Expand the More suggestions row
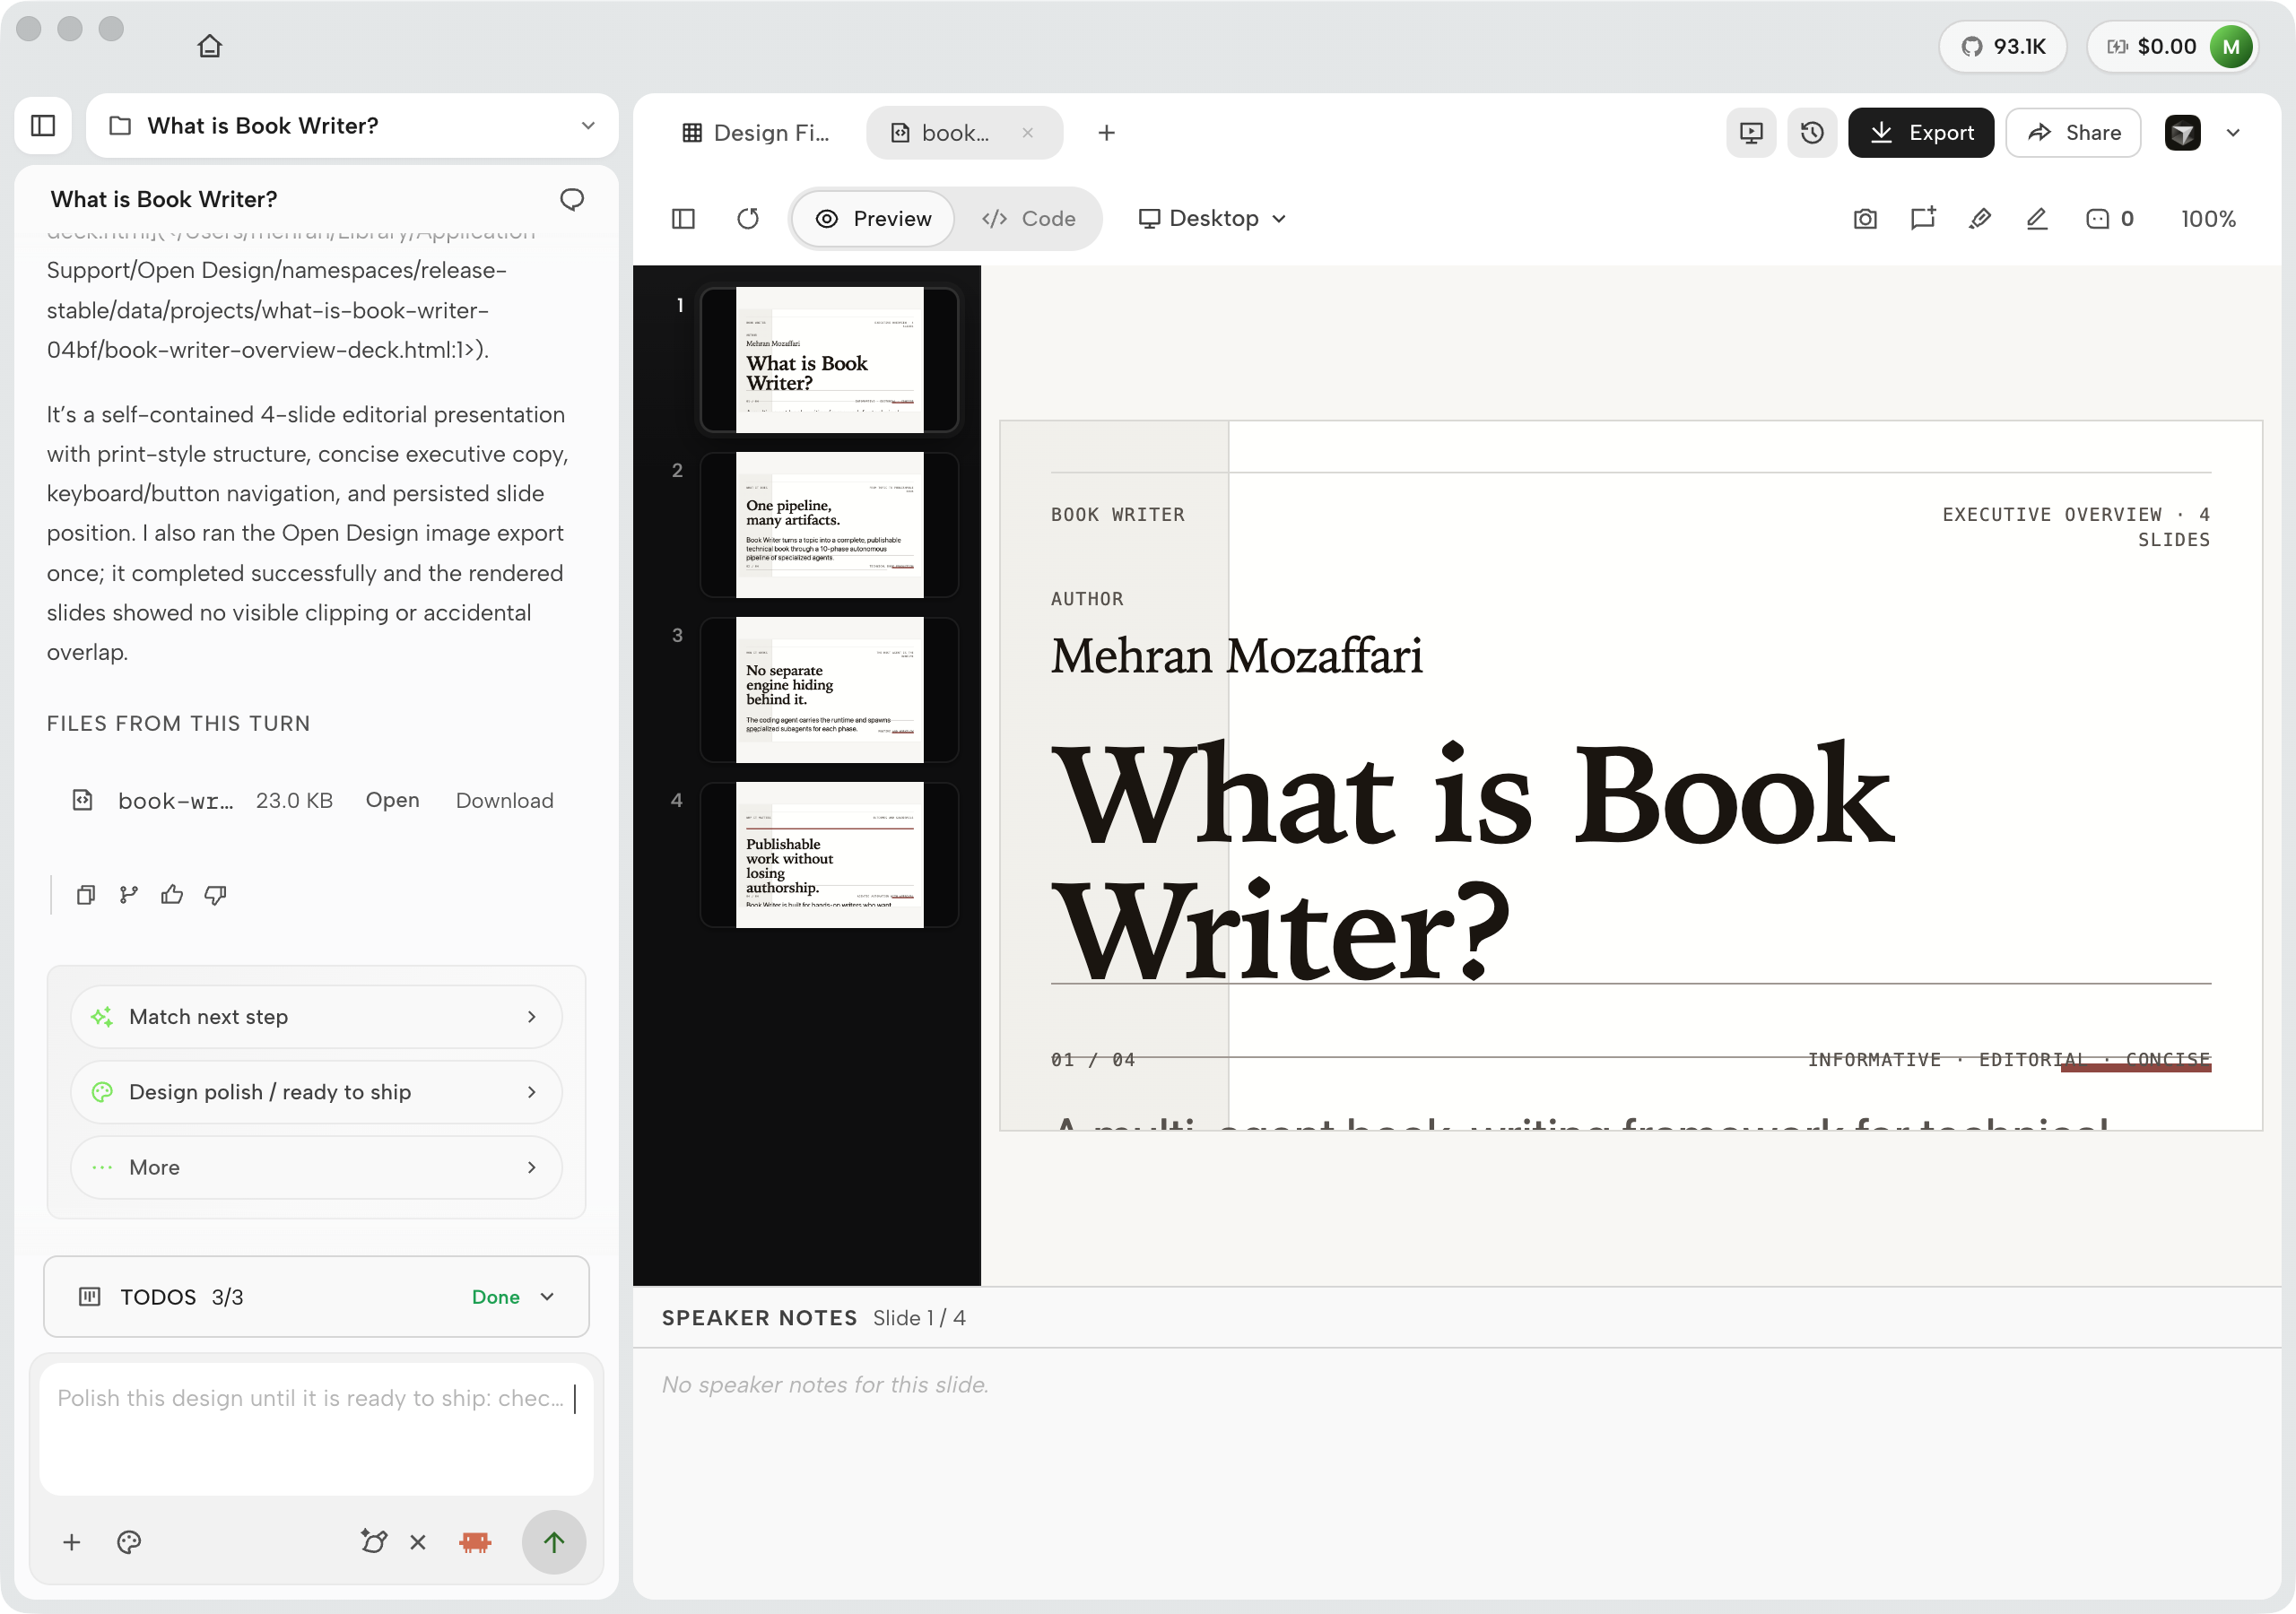The height and width of the screenshot is (1614, 2296). (x=316, y=1168)
